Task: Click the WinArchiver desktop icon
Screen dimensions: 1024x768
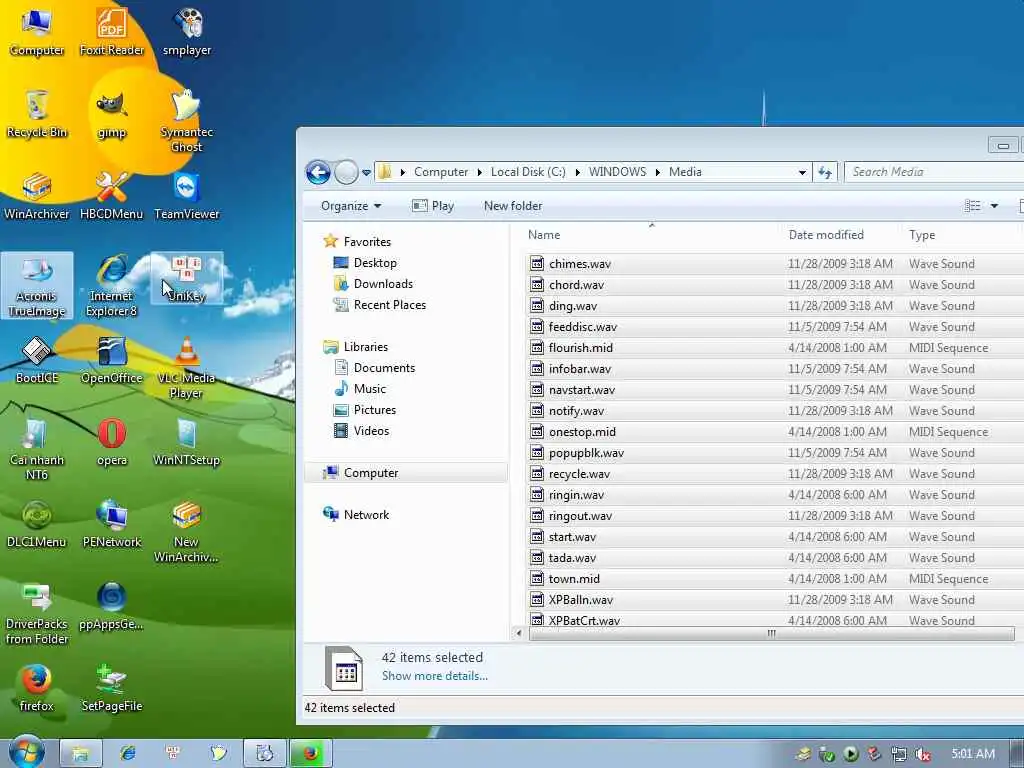Action: (x=37, y=195)
